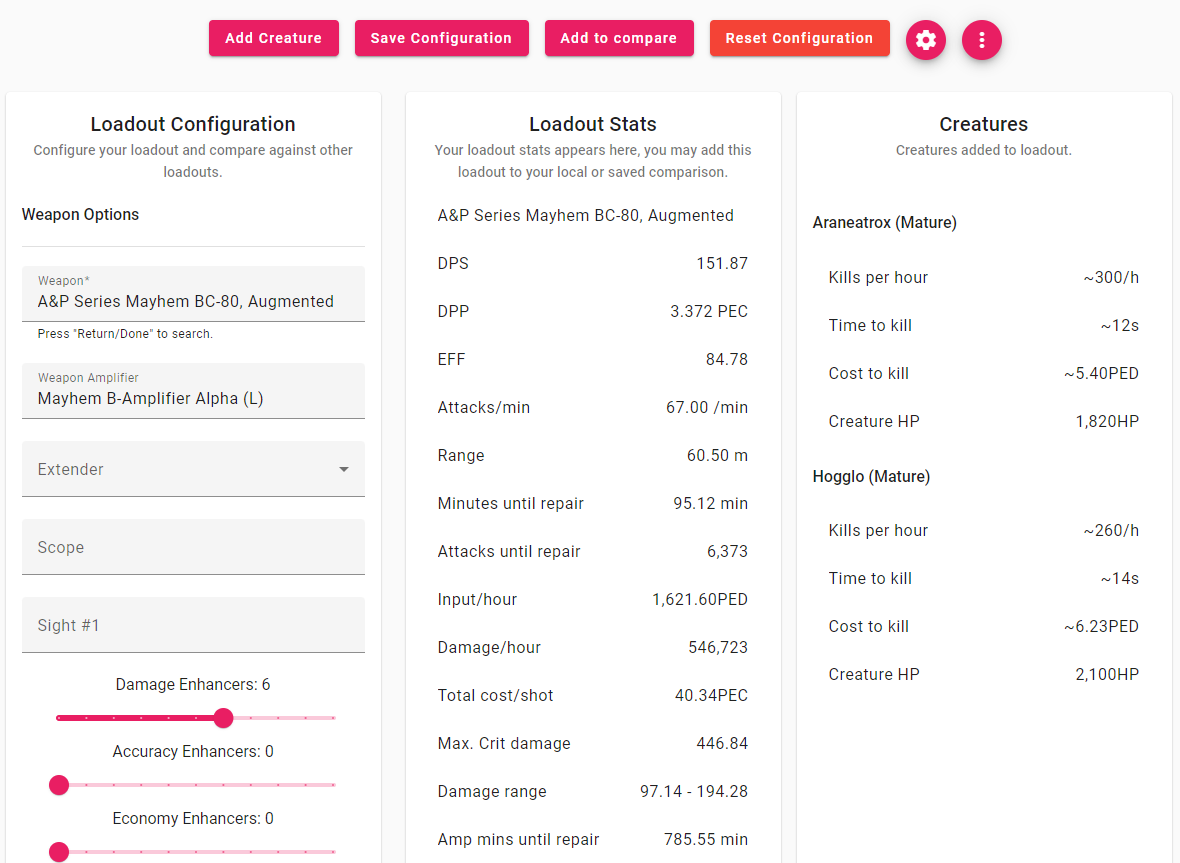Click the Loadout Stats weapon name text

pyautogui.click(x=585, y=215)
